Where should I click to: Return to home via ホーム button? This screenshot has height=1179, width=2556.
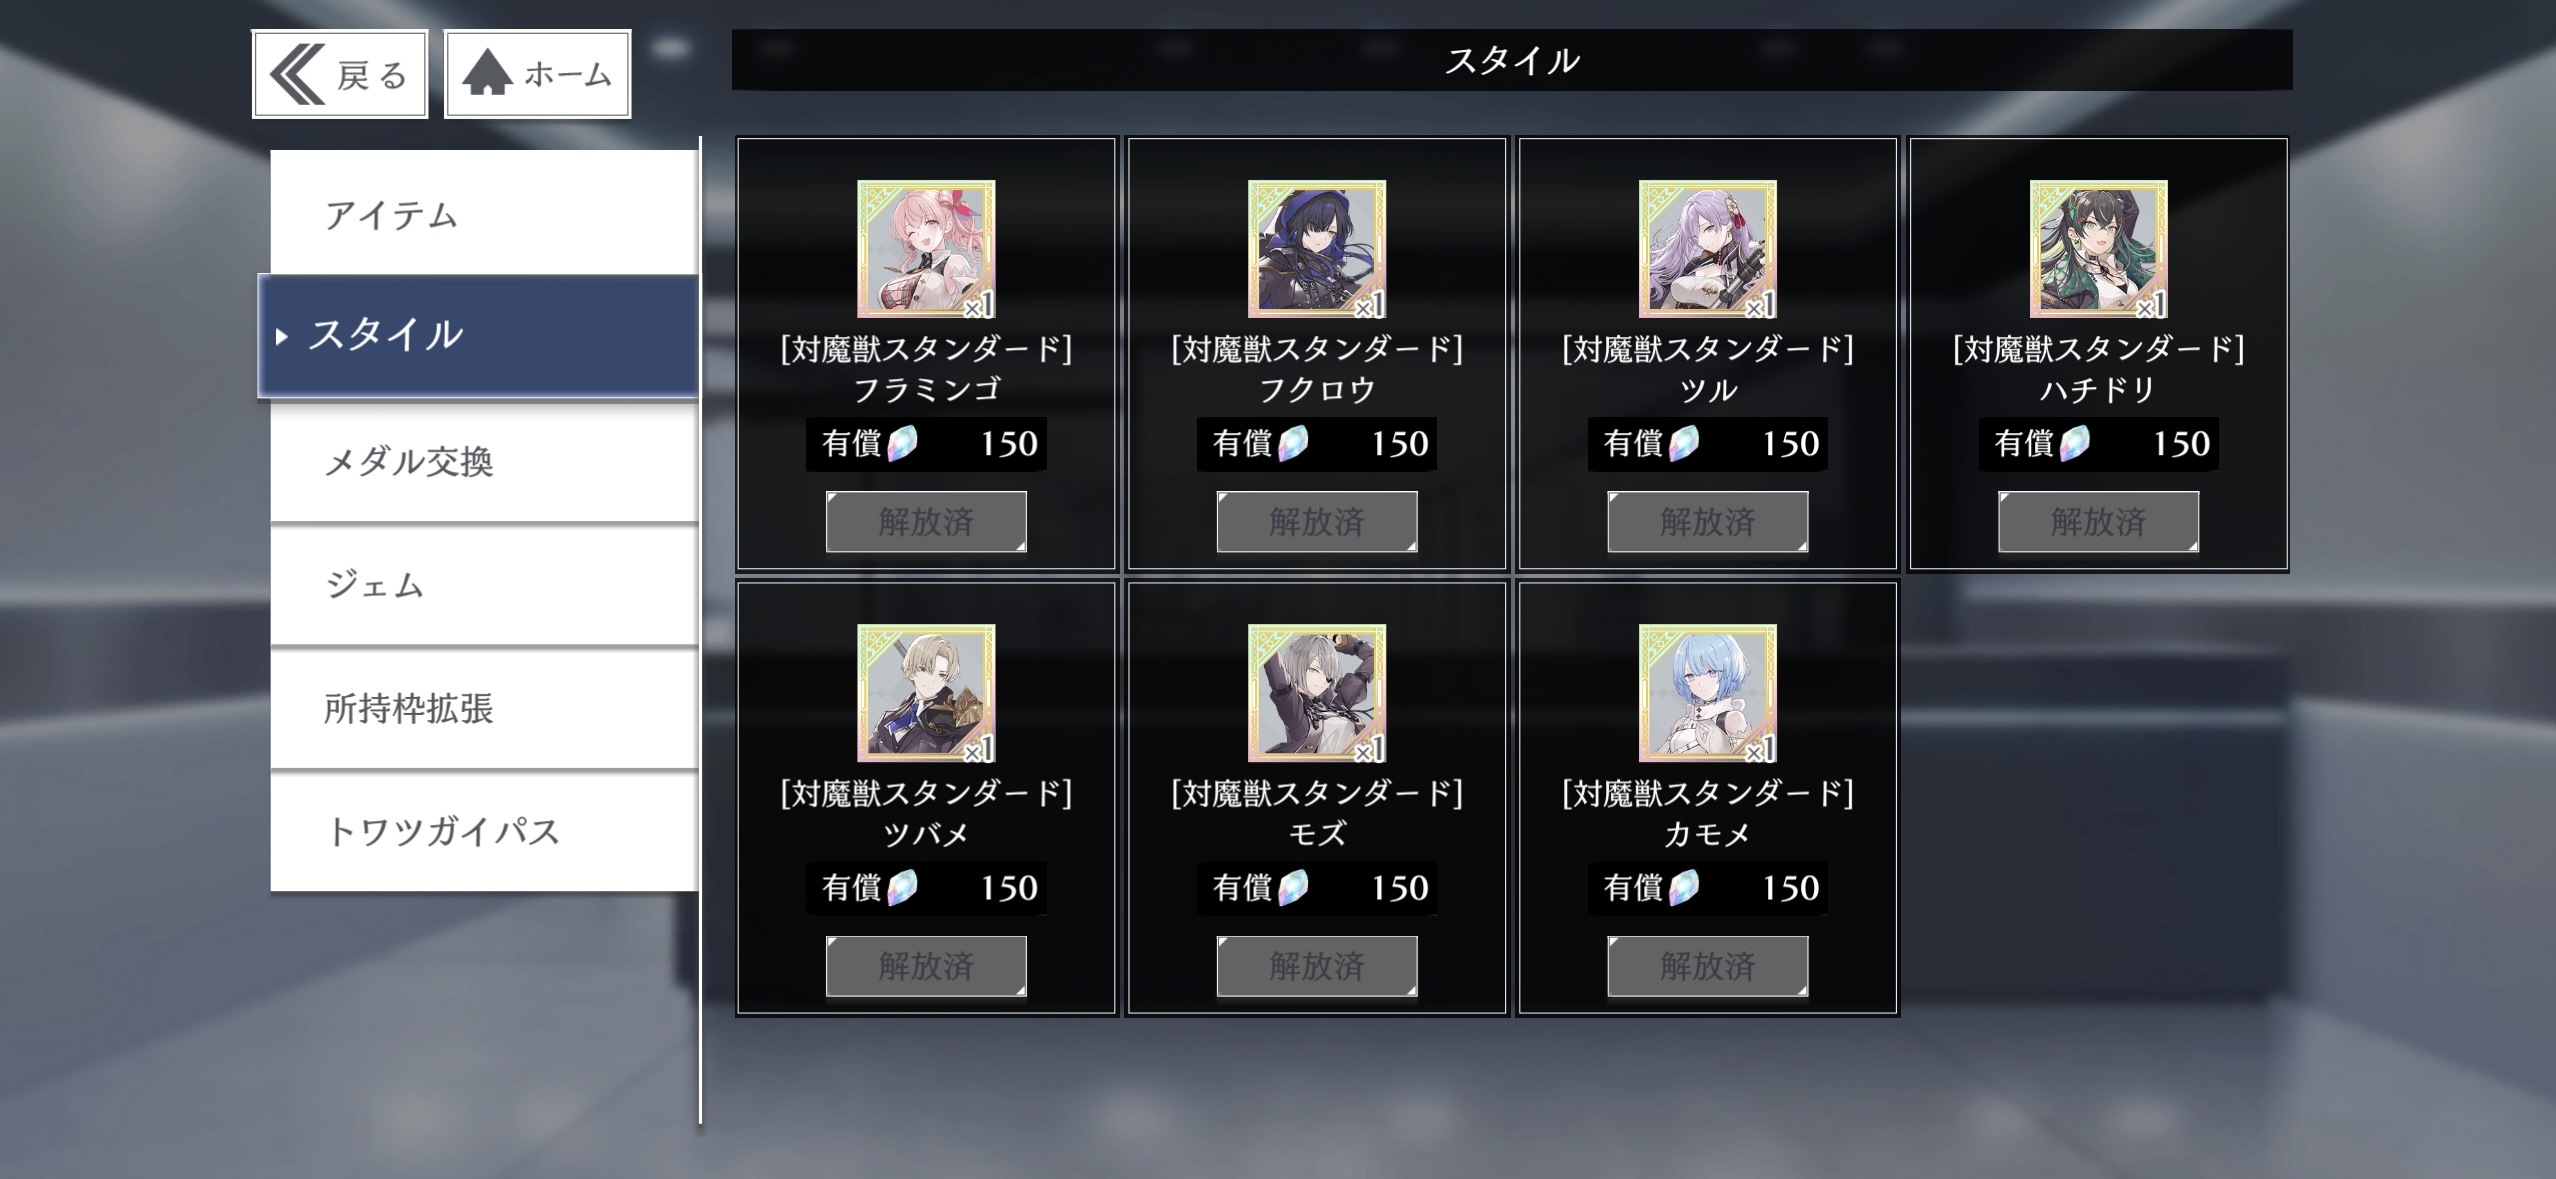(537, 74)
